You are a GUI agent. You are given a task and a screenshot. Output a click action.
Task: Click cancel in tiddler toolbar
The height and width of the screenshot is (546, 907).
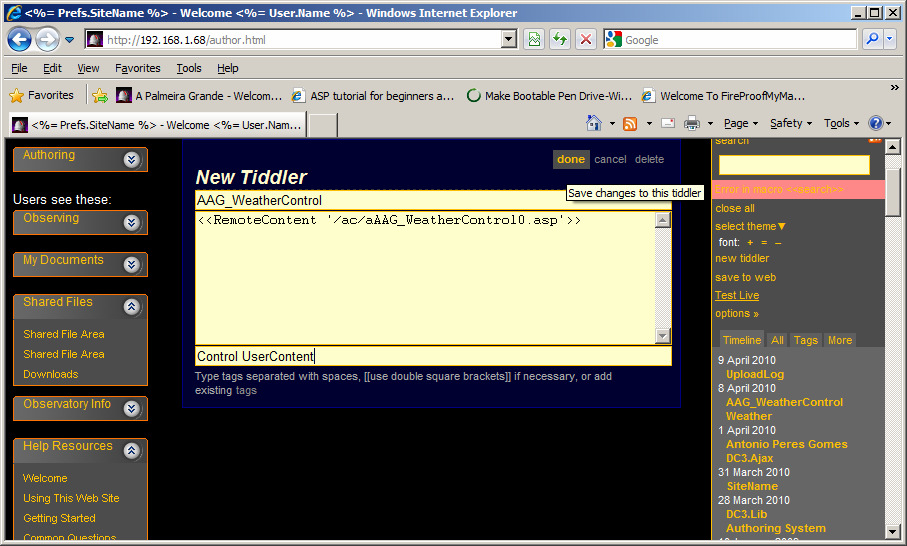610,159
